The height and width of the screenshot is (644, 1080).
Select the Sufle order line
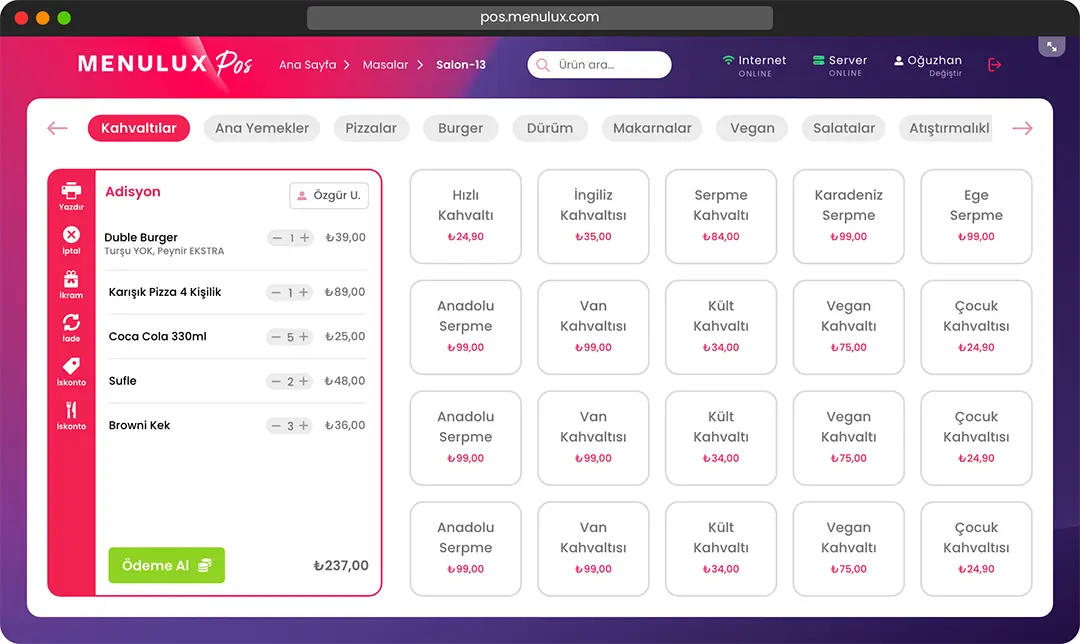[235, 381]
